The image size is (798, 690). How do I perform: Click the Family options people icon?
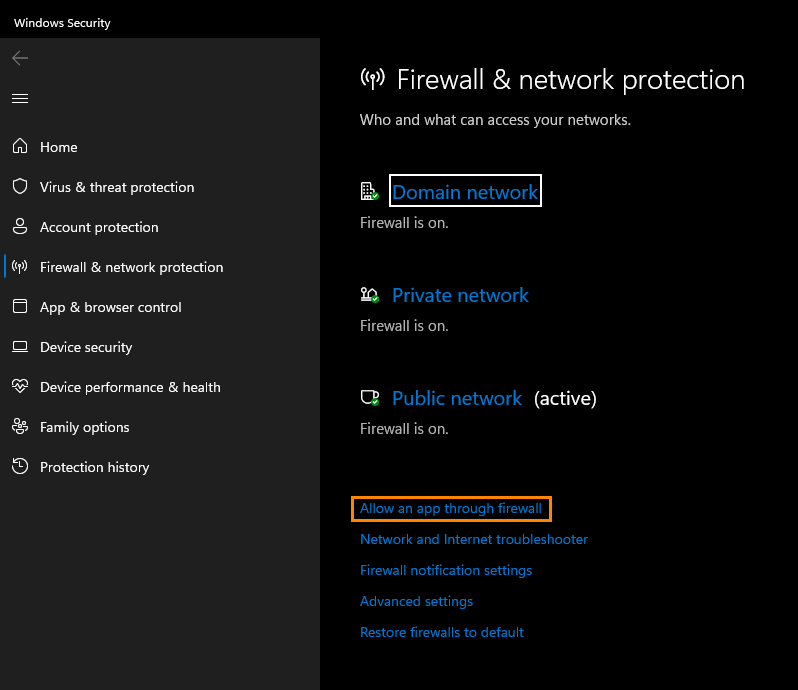[20, 426]
